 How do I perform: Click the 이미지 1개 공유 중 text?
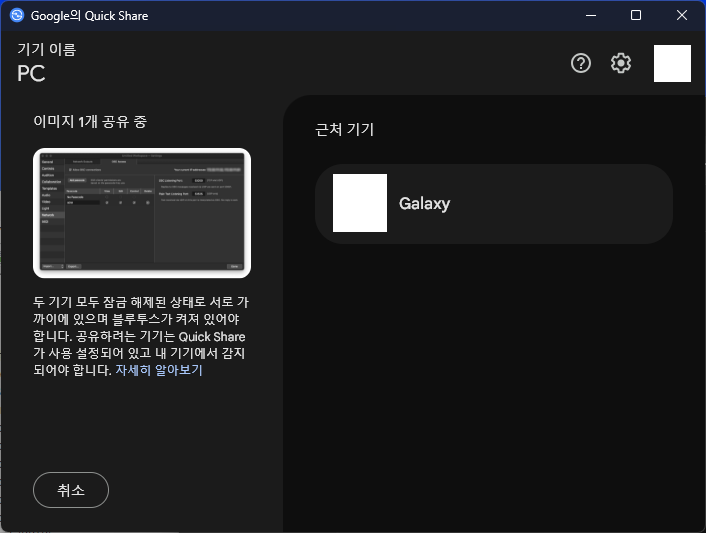(90, 121)
